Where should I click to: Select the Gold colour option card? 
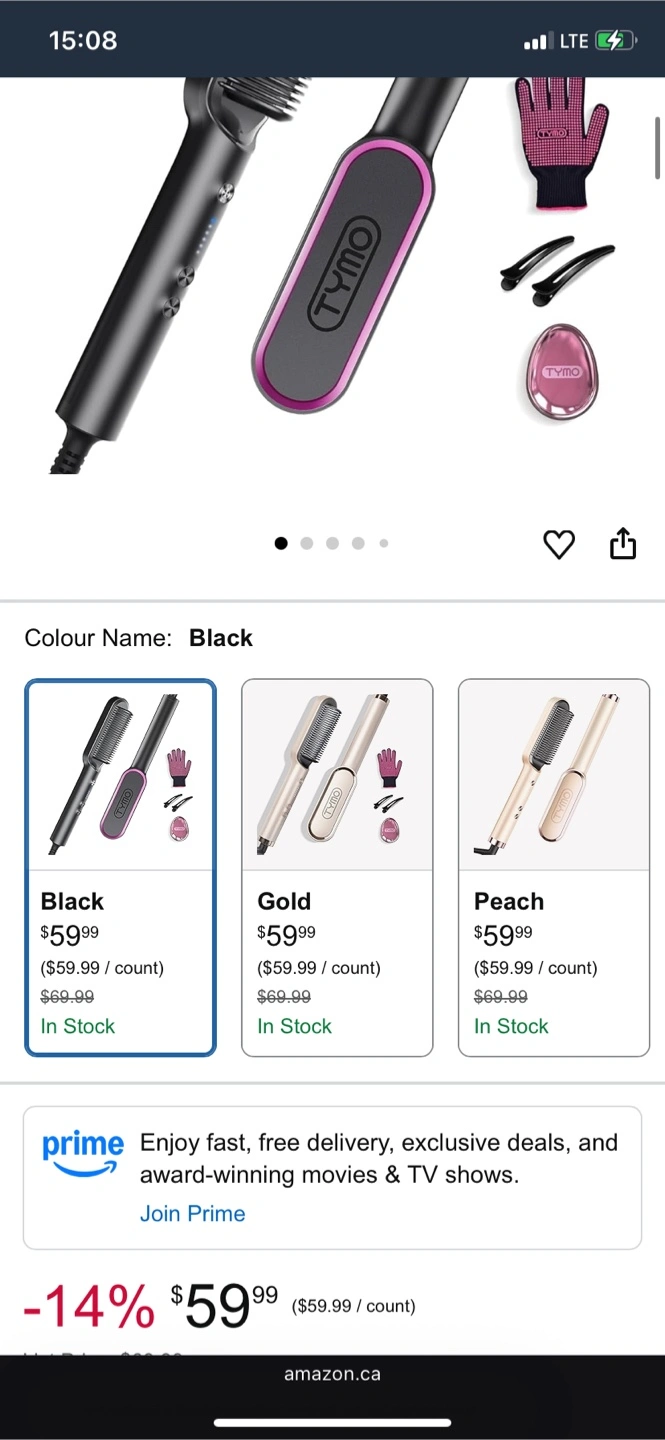pyautogui.click(x=337, y=867)
